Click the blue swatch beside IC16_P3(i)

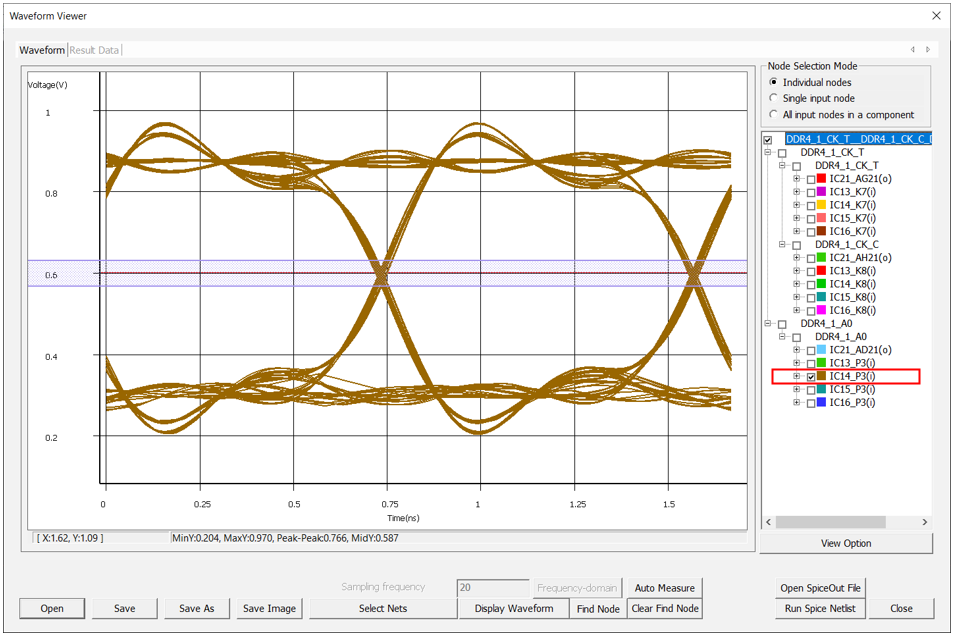823,402
